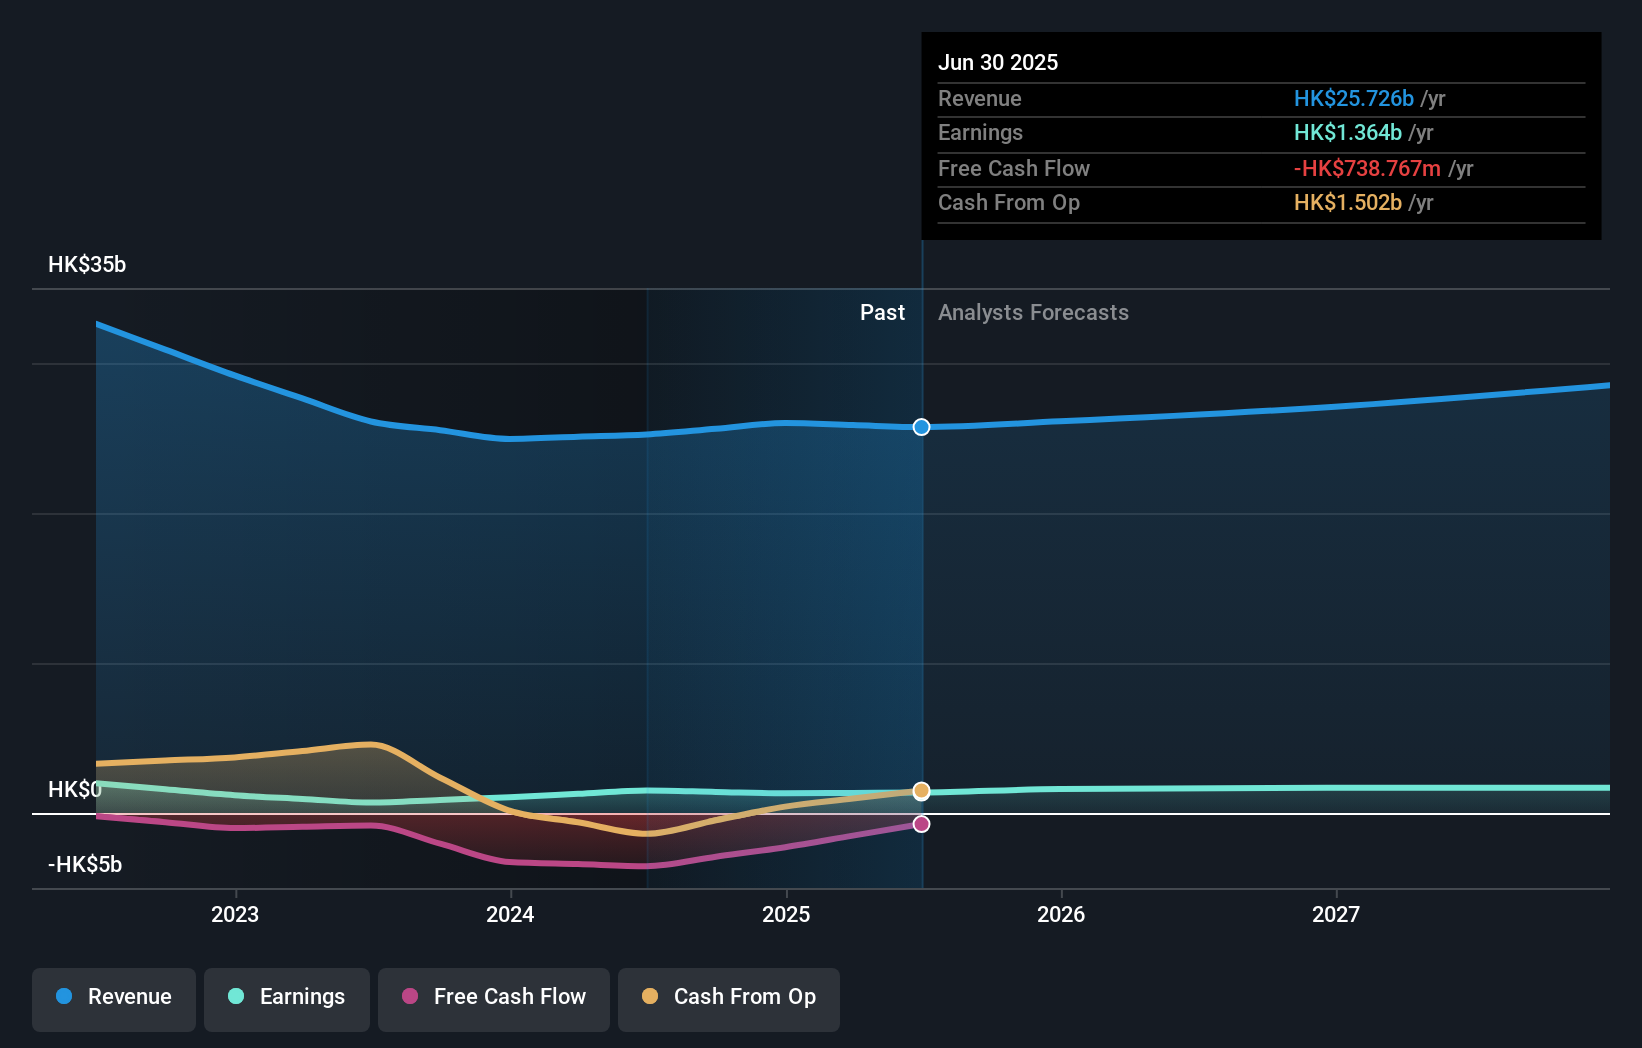Image resolution: width=1642 pixels, height=1048 pixels.
Task: Toggle the Earnings series visibility
Action: (286, 997)
